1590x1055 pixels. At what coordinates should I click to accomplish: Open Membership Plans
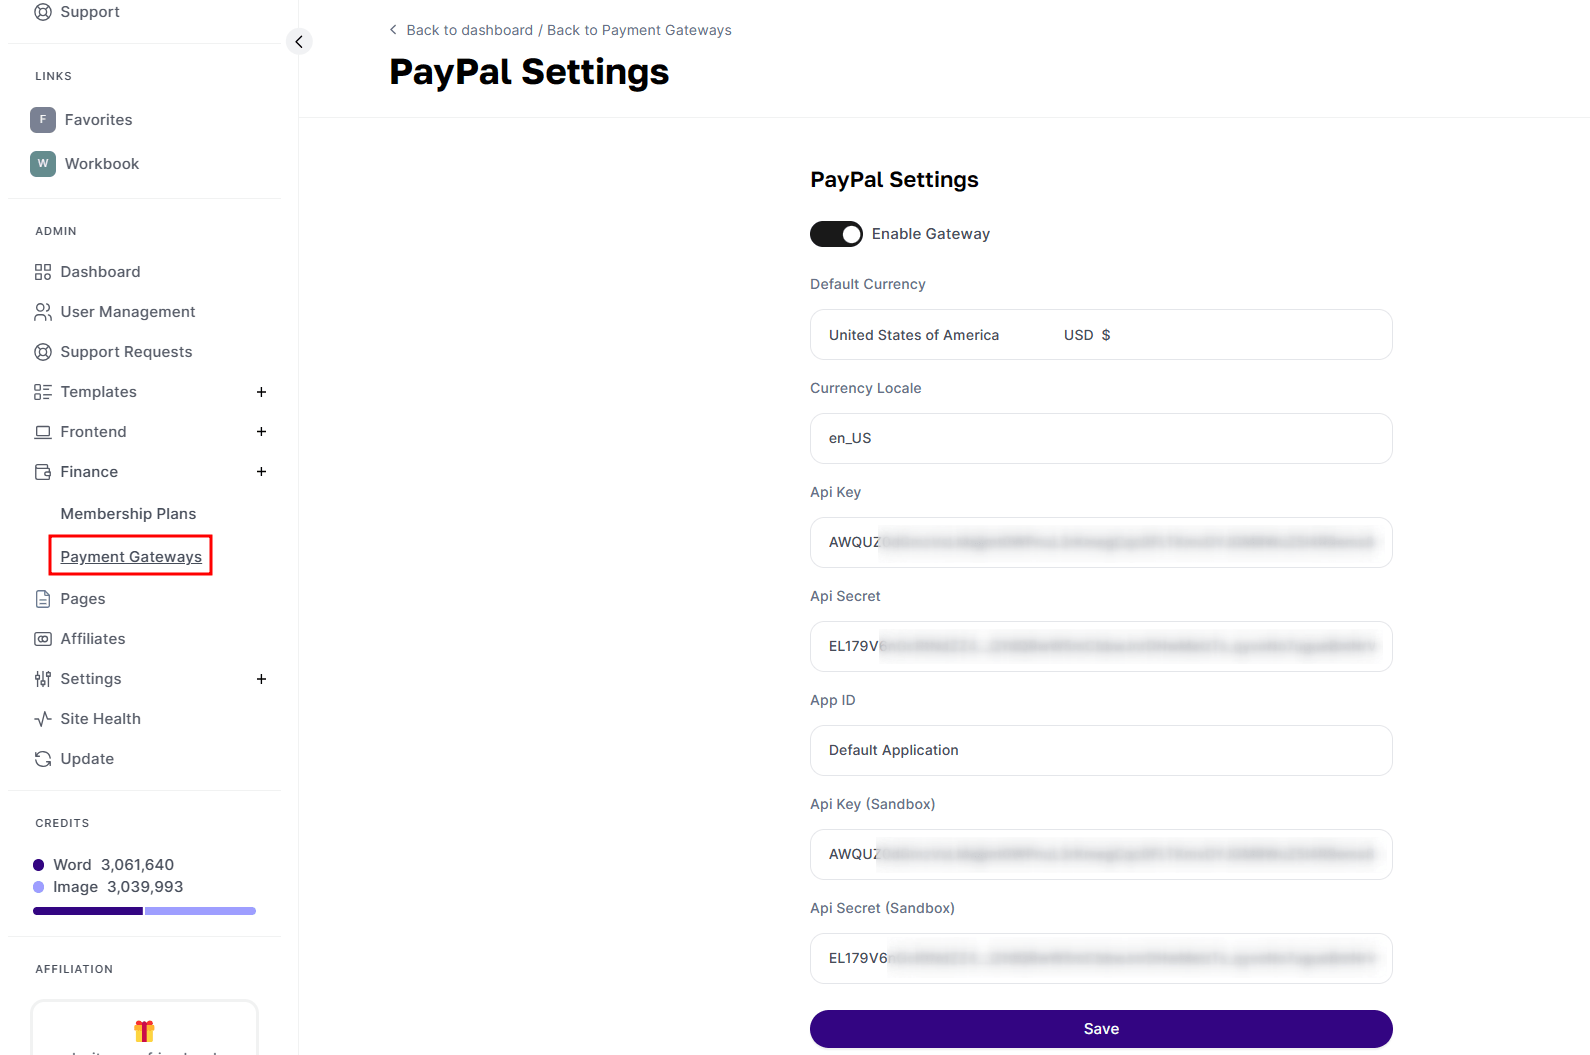pos(128,513)
